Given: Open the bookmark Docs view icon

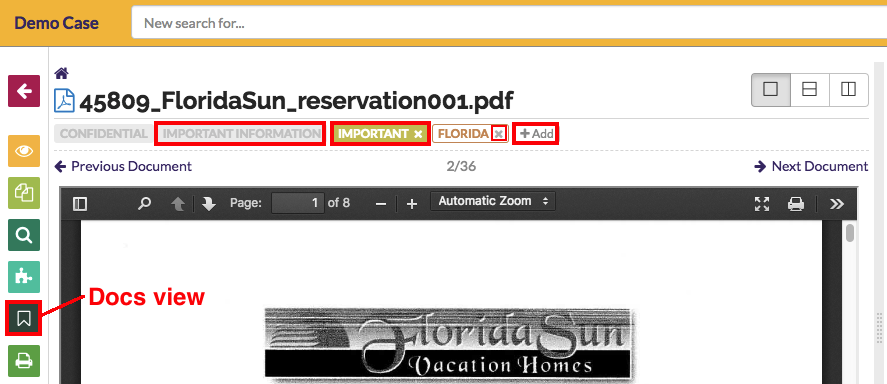Looking at the screenshot, I should (x=24, y=319).
